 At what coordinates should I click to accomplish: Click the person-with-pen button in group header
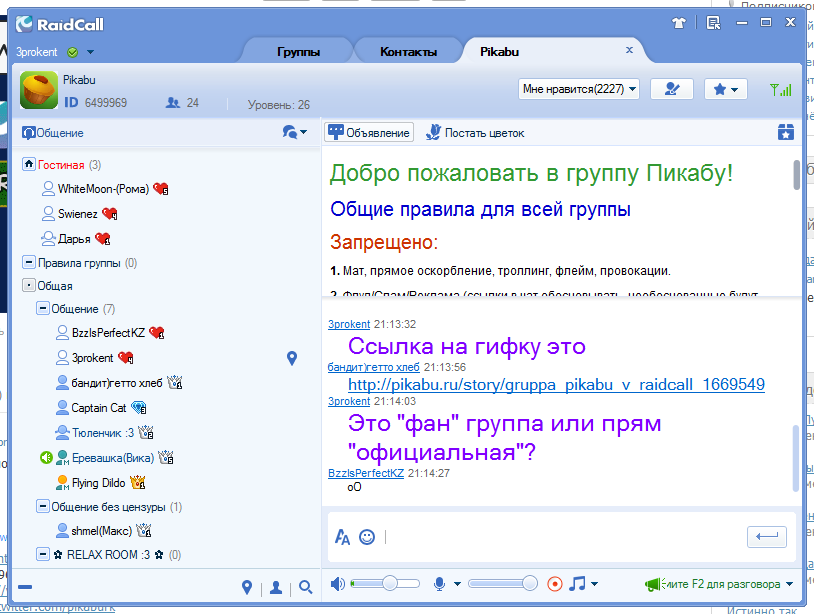point(672,89)
